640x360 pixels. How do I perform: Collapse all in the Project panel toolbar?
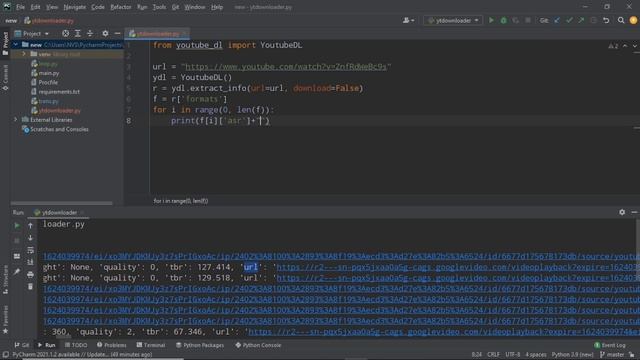tap(90, 33)
